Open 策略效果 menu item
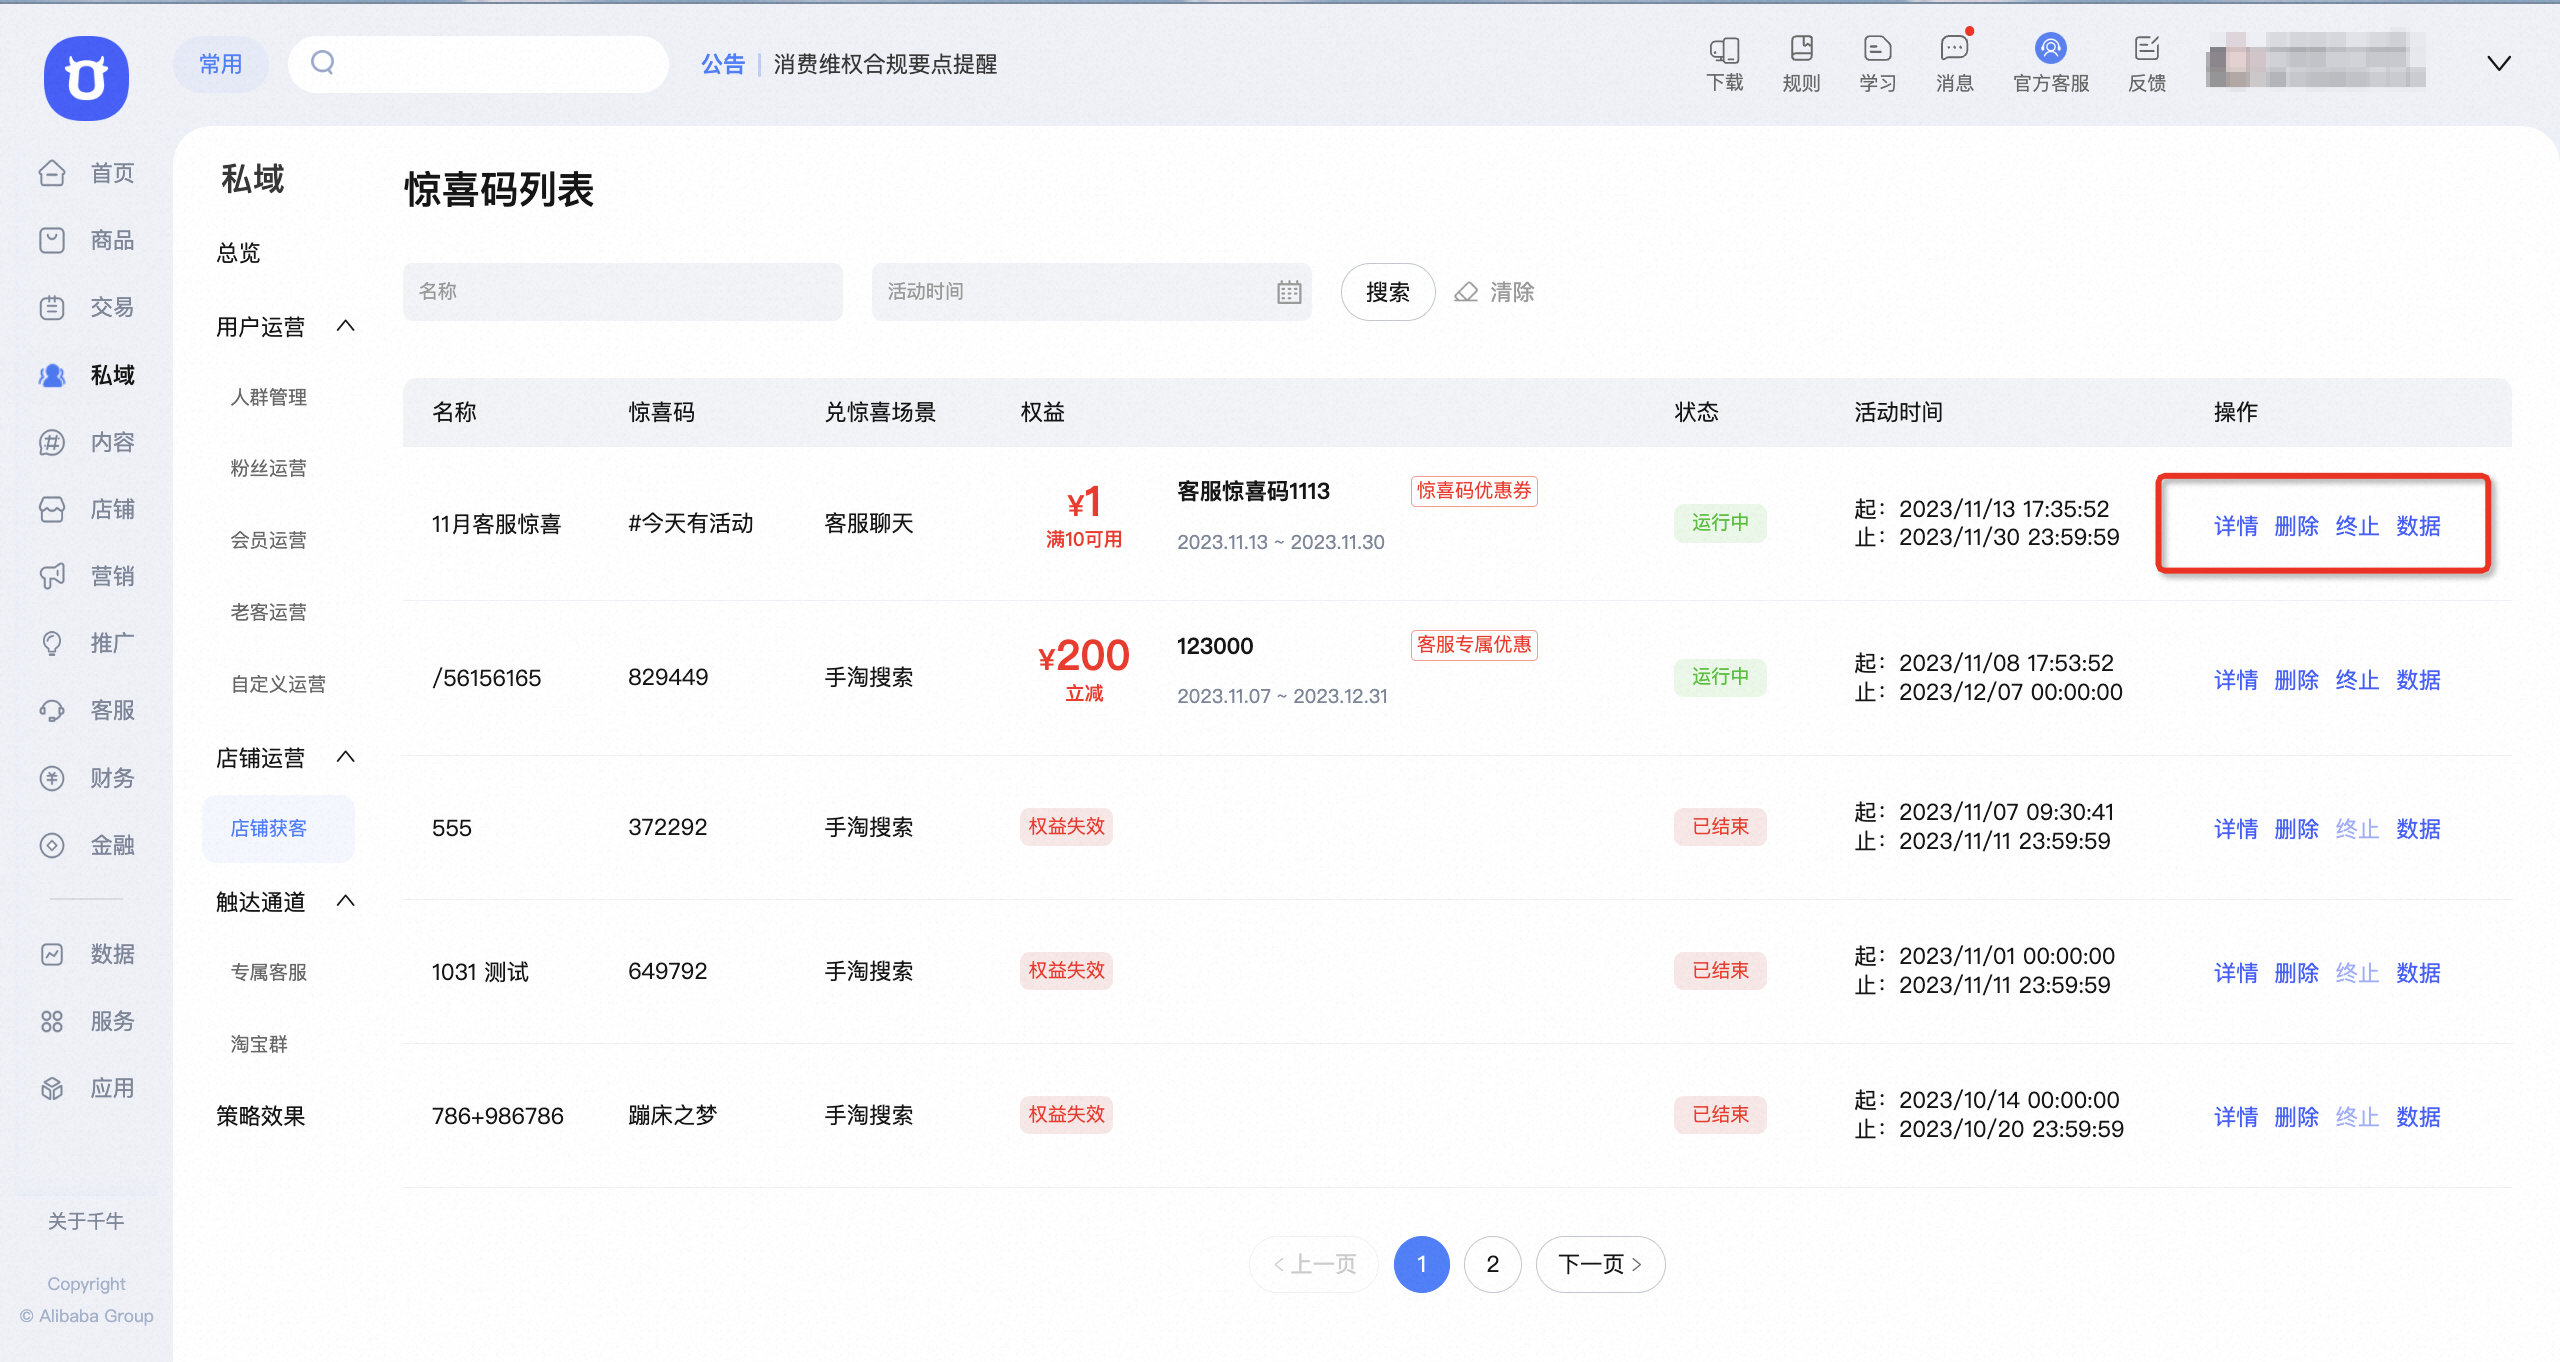 [260, 1116]
